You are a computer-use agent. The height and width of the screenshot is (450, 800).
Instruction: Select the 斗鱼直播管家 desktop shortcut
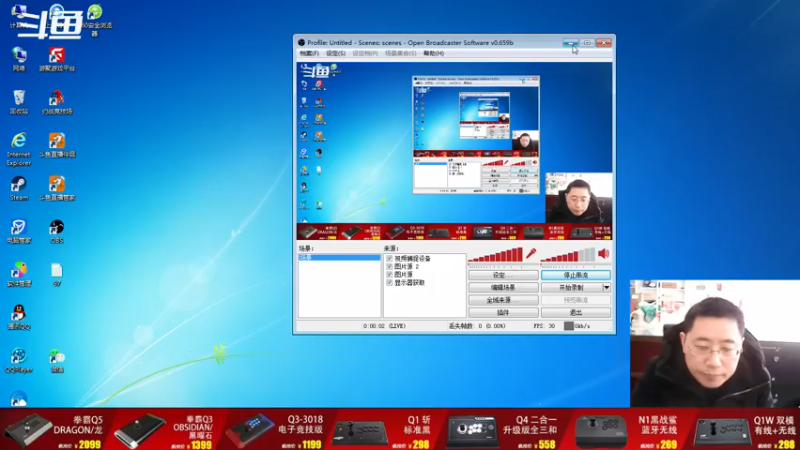[x=57, y=188]
